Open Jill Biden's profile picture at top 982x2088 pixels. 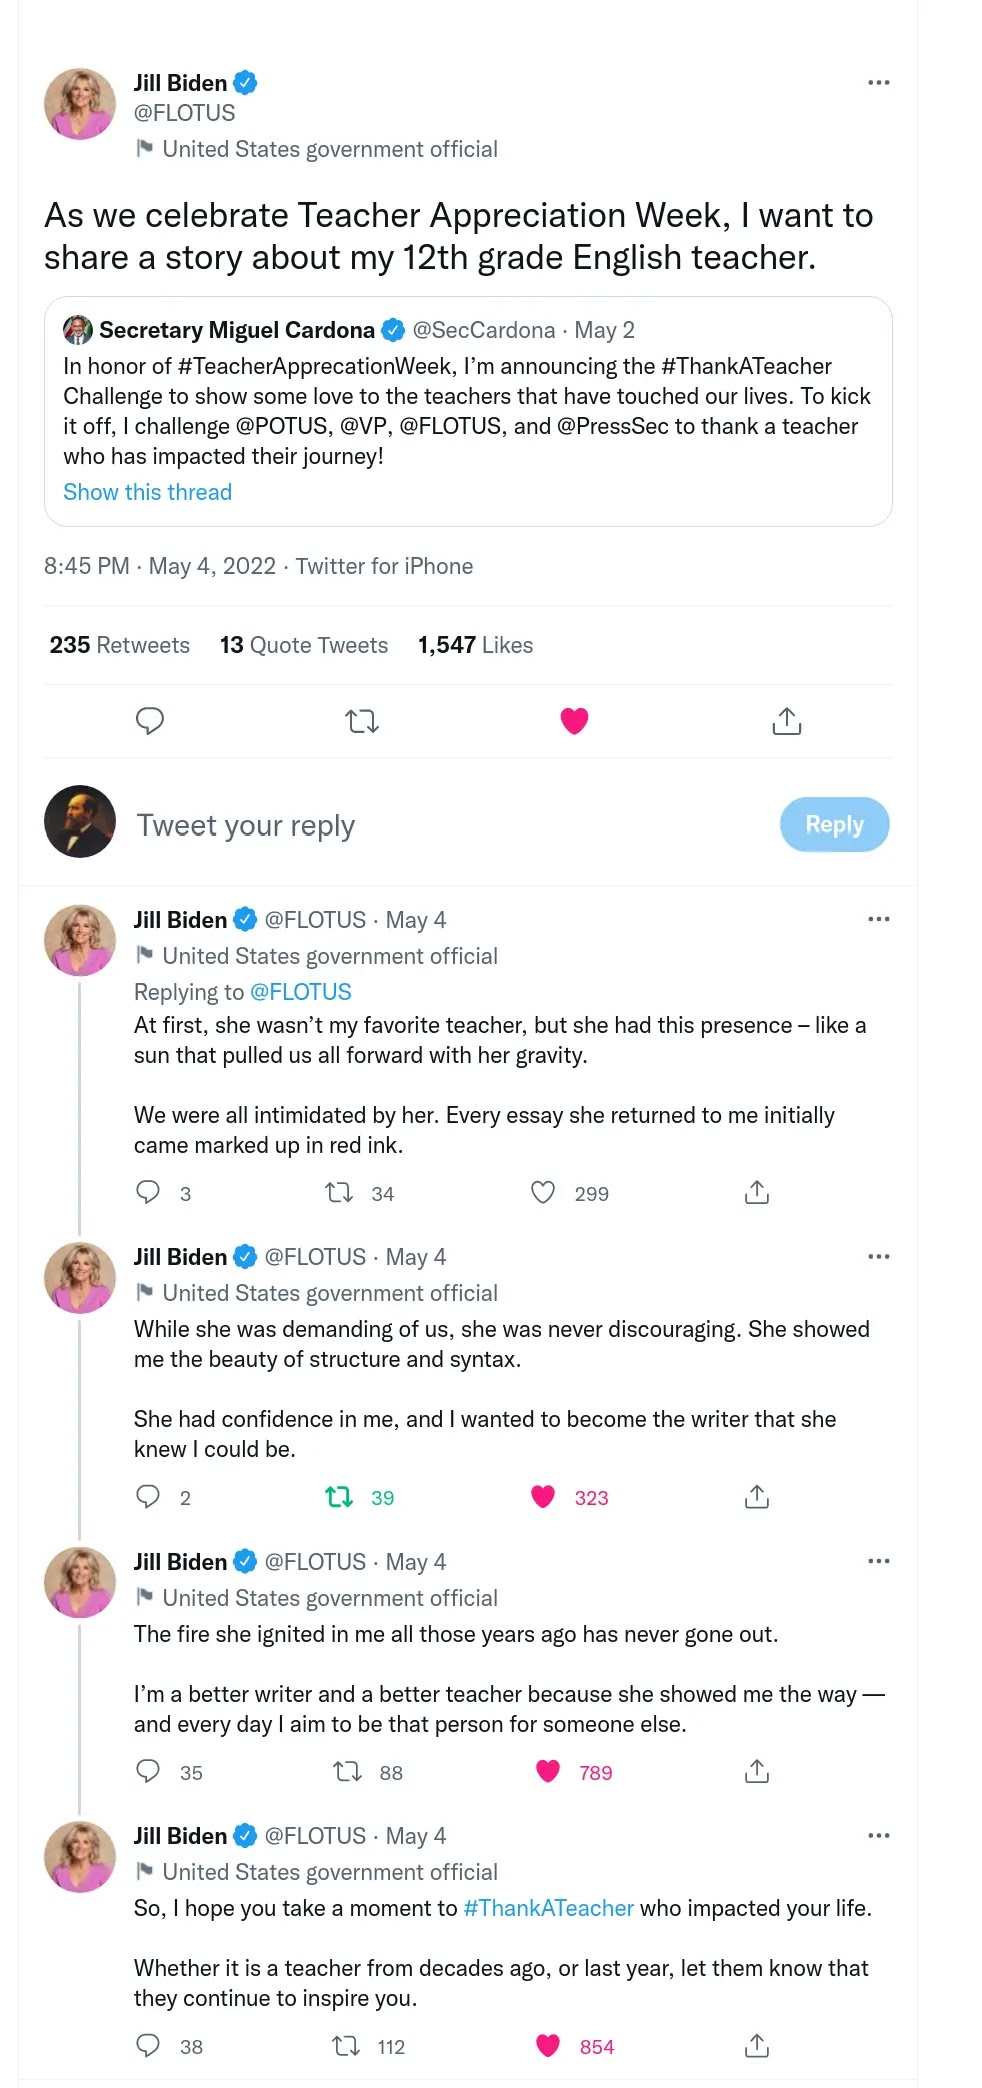pos(80,104)
